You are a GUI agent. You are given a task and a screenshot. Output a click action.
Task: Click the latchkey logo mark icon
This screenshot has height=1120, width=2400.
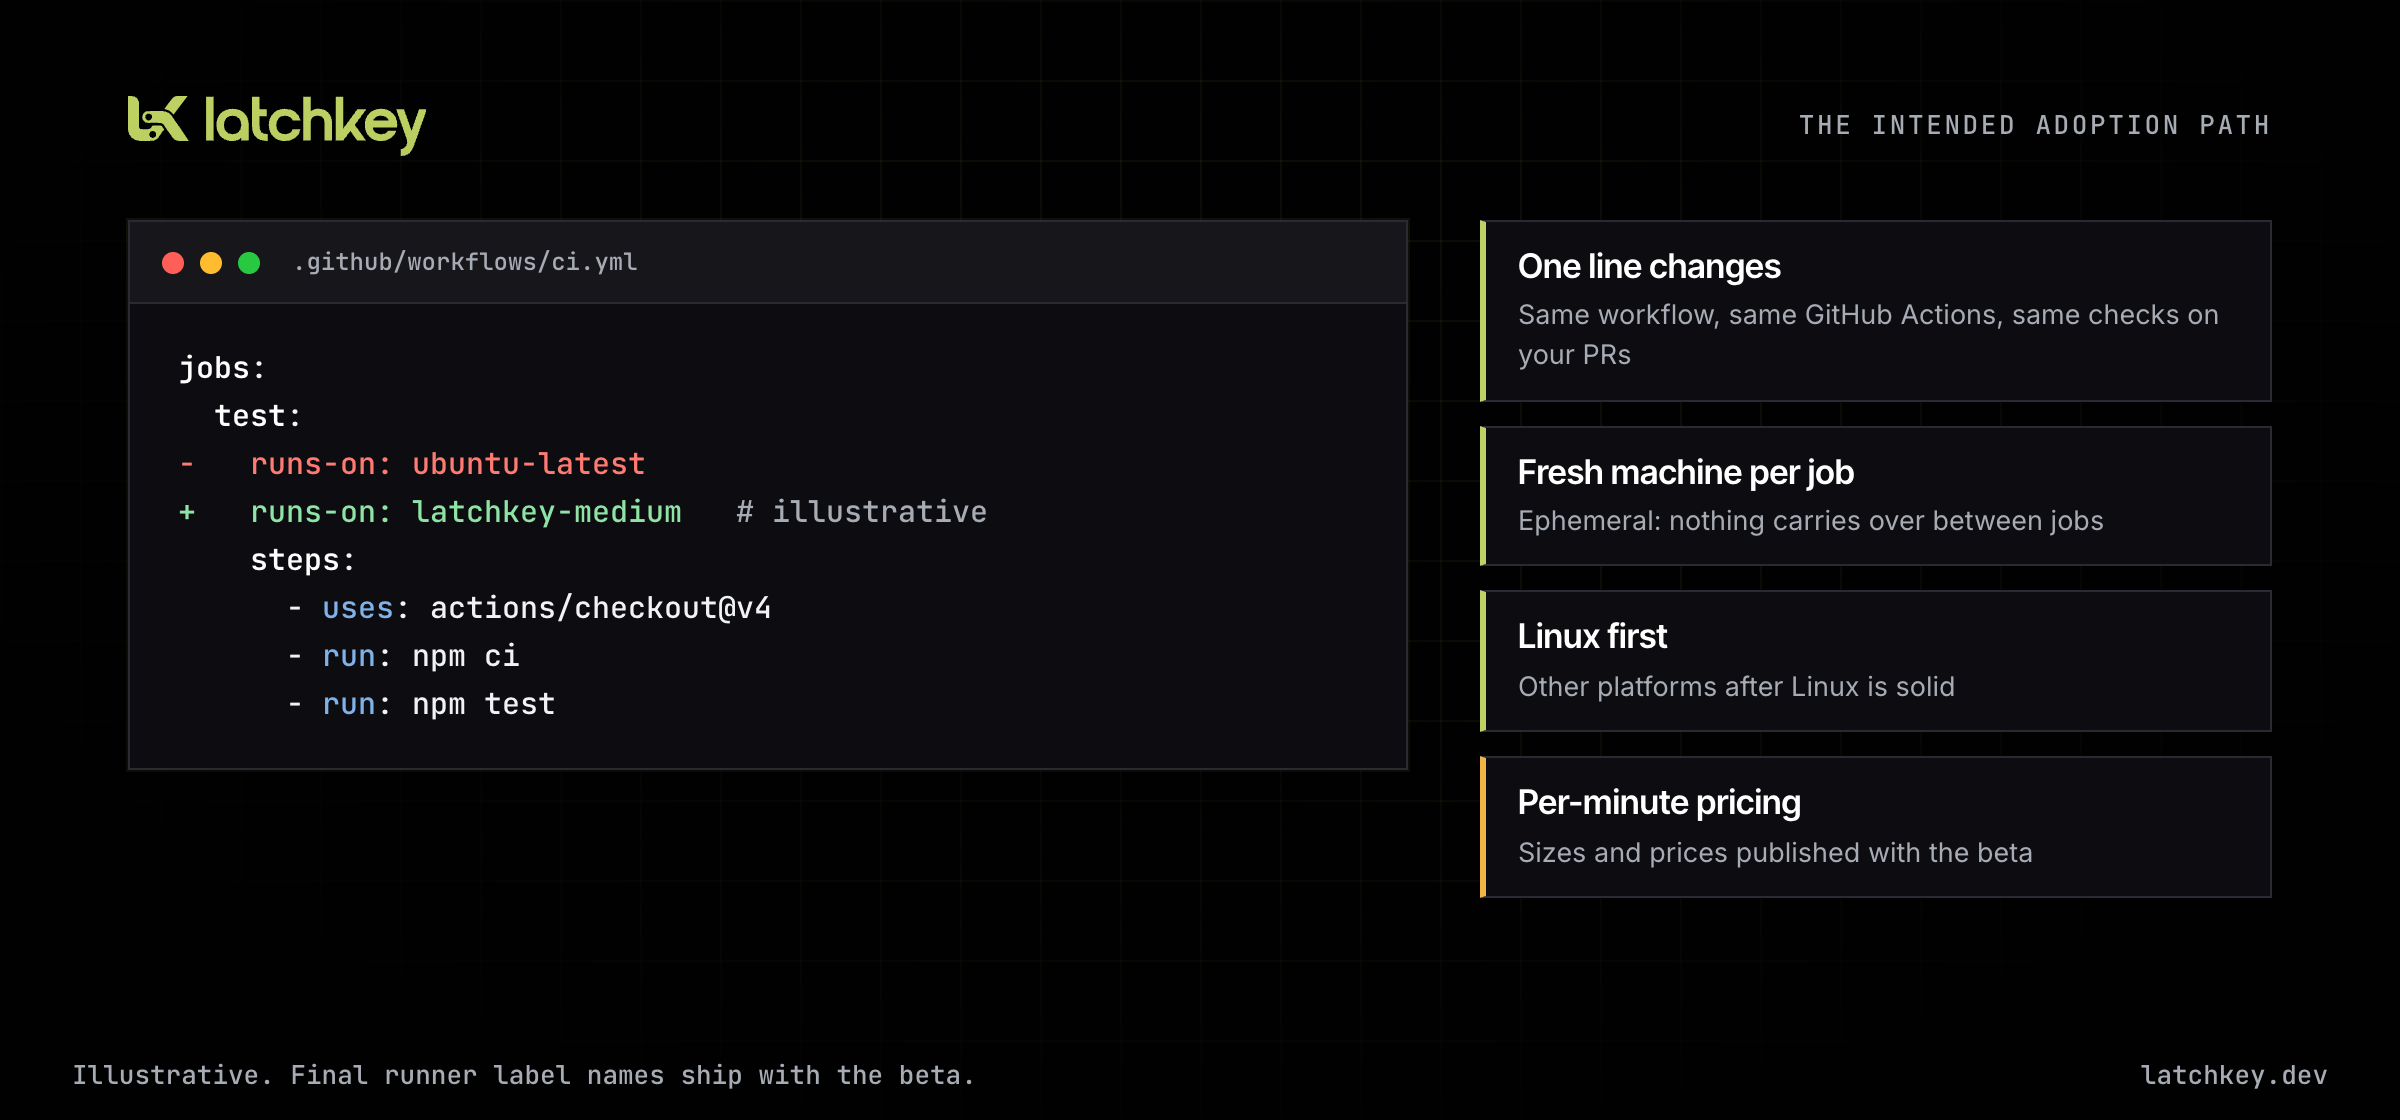(x=157, y=119)
